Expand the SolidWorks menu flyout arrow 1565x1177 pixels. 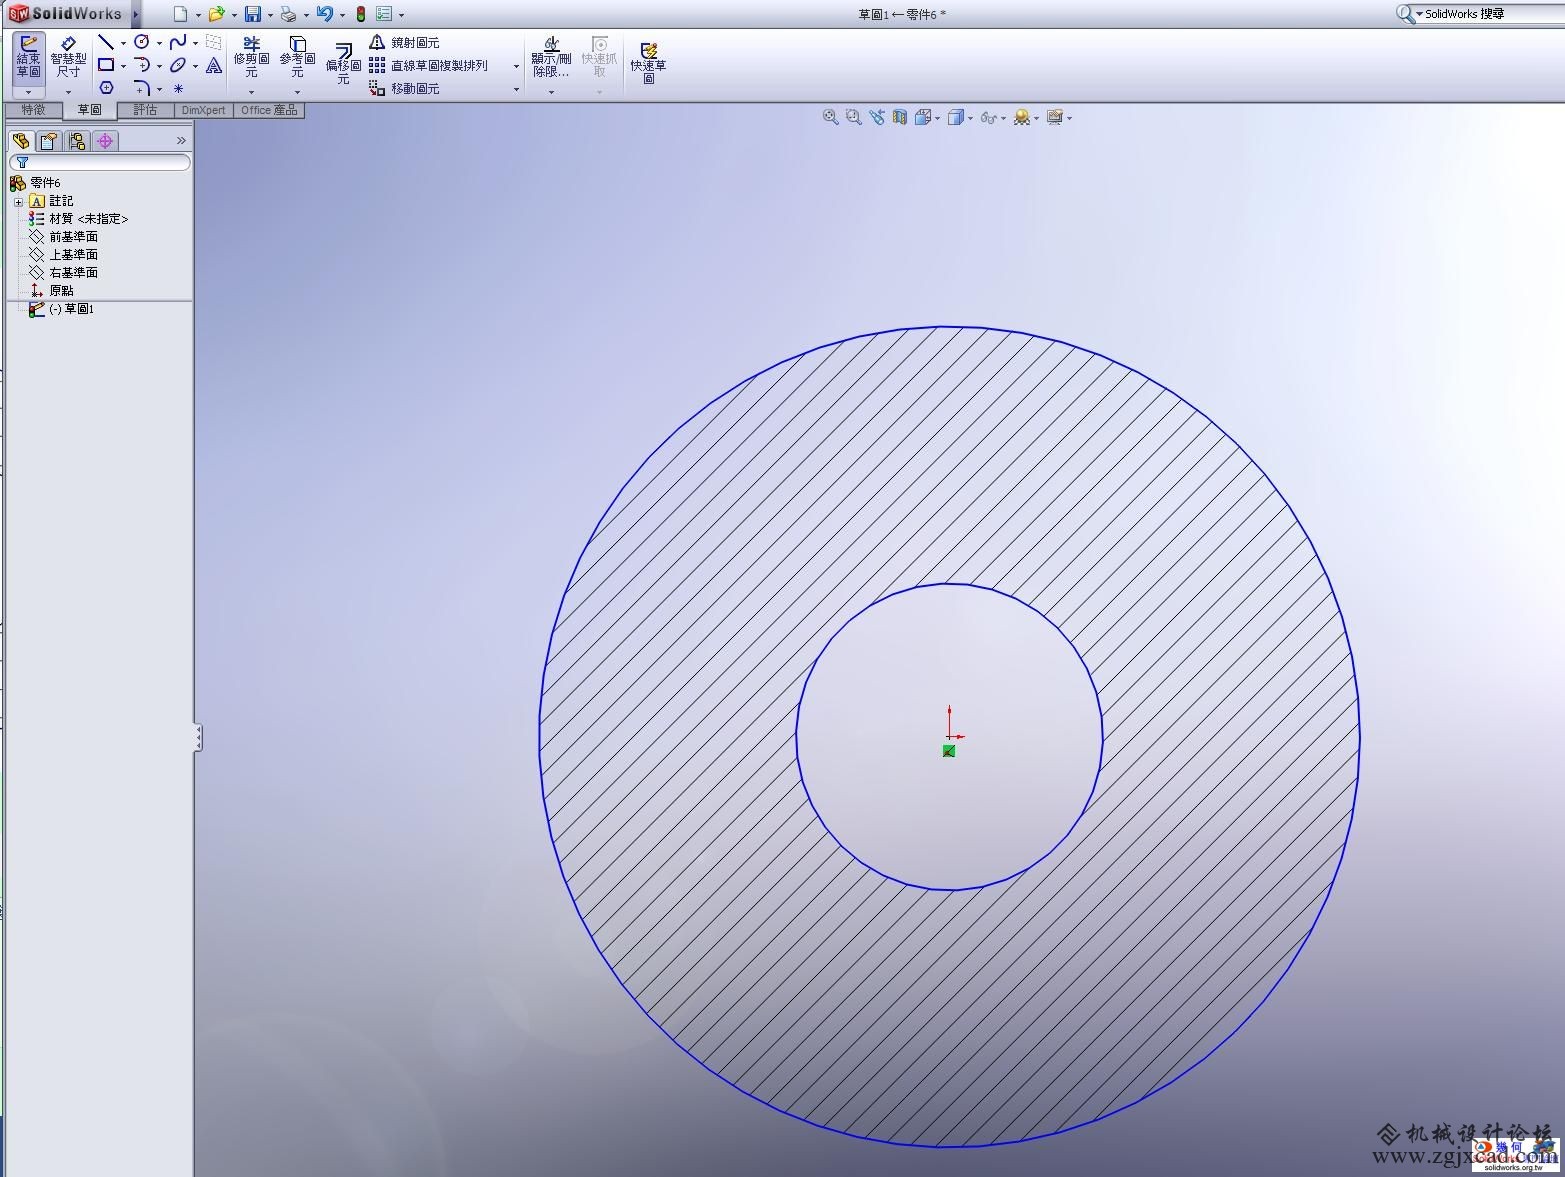(x=136, y=14)
